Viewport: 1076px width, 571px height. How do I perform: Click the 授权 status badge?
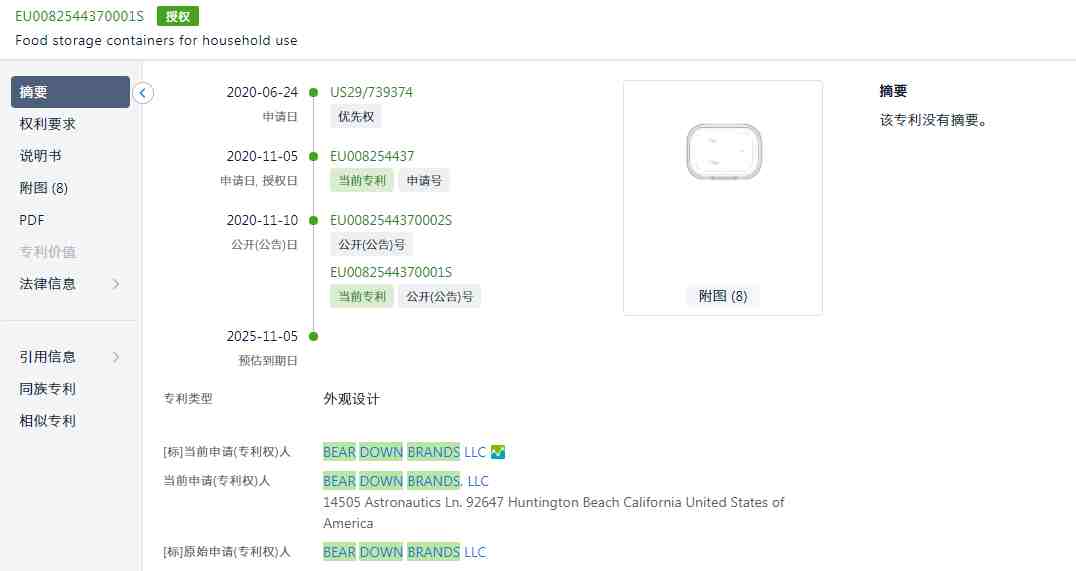coord(178,16)
